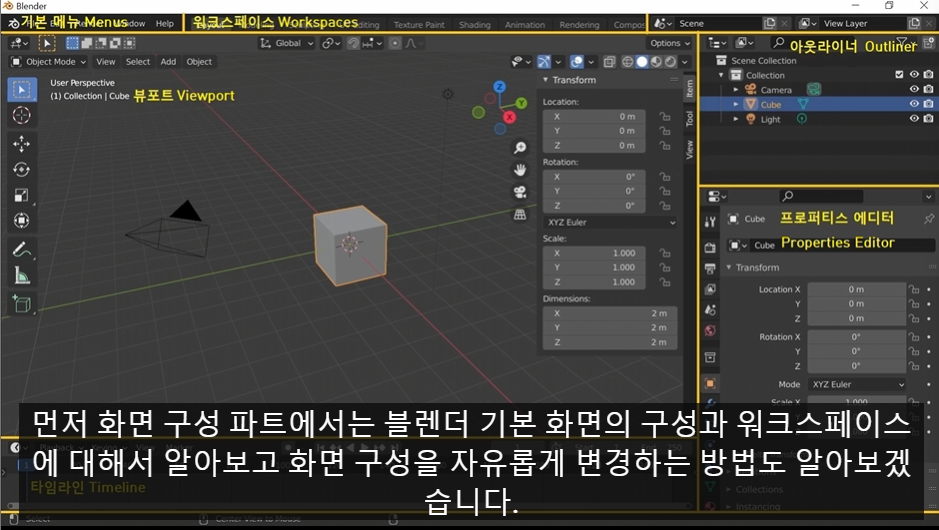Disable Cube in renders via camera icon
939x530 pixels.
pyautogui.click(x=928, y=104)
